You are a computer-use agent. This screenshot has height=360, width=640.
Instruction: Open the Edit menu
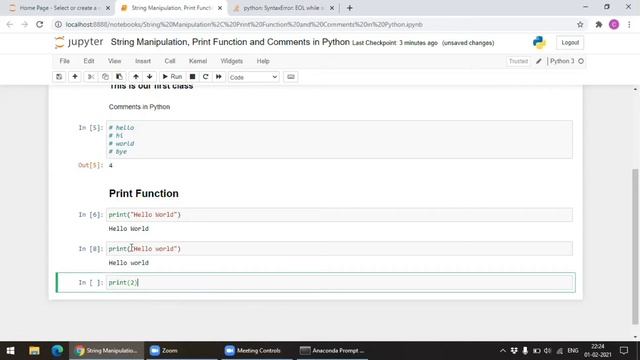[89, 61]
